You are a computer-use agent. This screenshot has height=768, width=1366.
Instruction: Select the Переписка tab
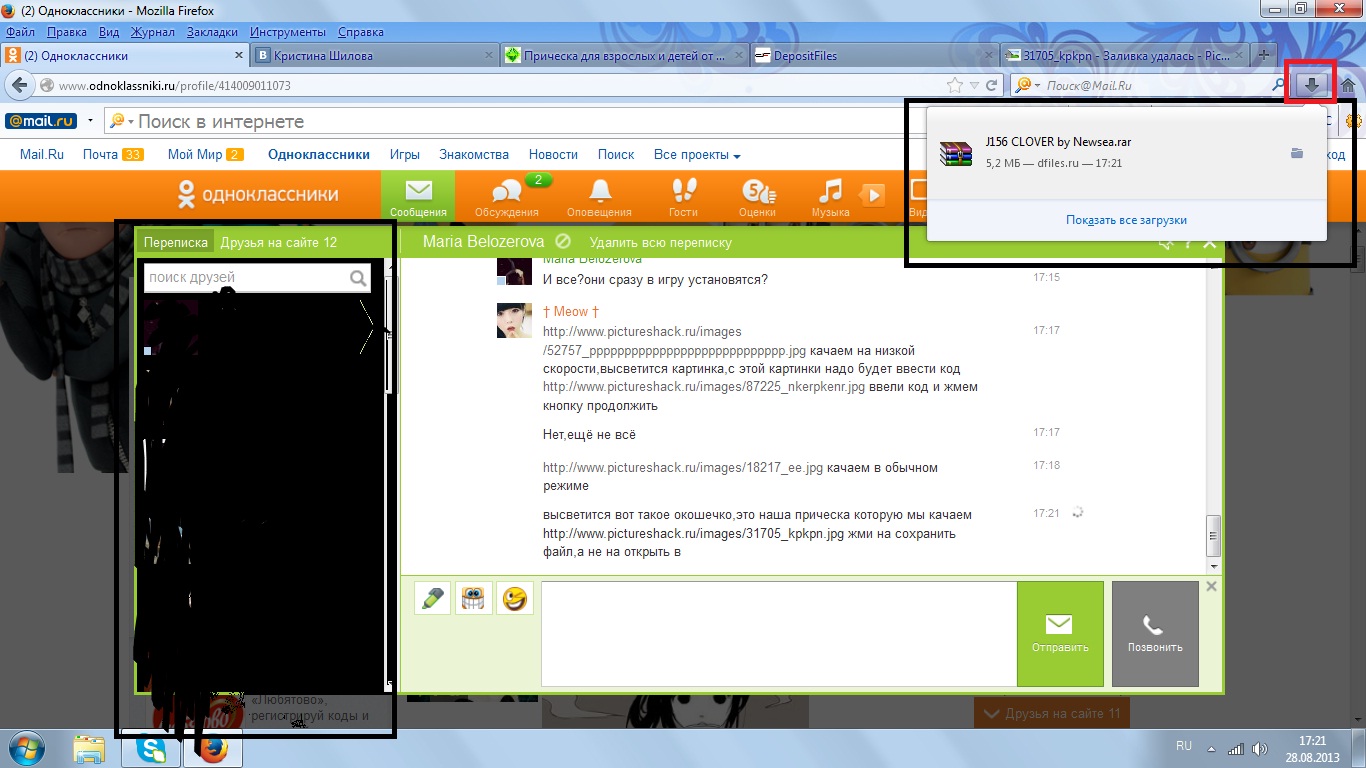[x=176, y=242]
